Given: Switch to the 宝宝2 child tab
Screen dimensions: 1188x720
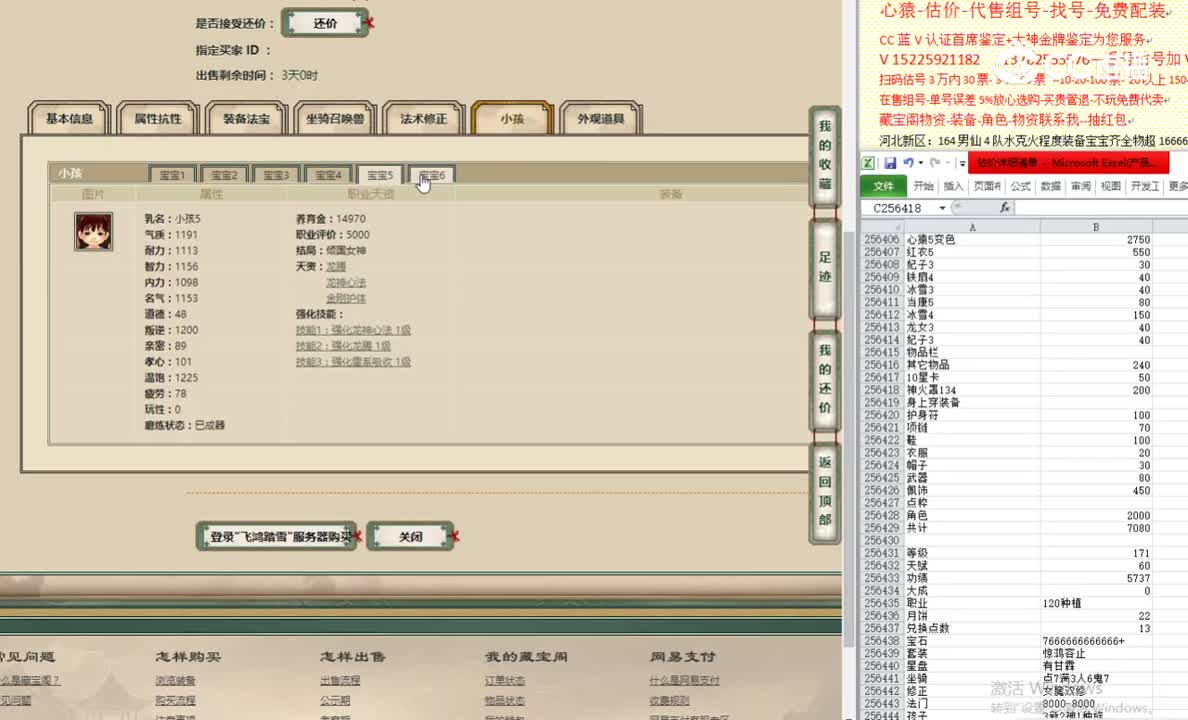Looking at the screenshot, I should coord(224,174).
